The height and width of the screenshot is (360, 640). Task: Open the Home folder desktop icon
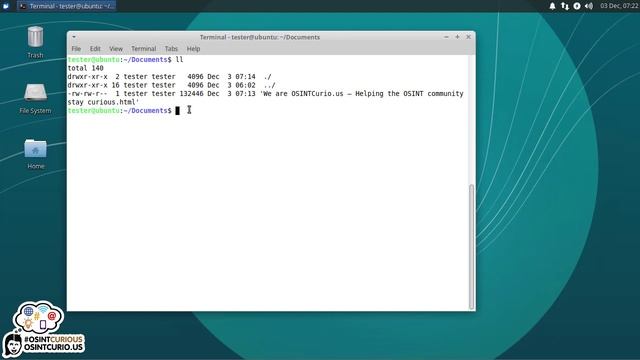pos(36,154)
